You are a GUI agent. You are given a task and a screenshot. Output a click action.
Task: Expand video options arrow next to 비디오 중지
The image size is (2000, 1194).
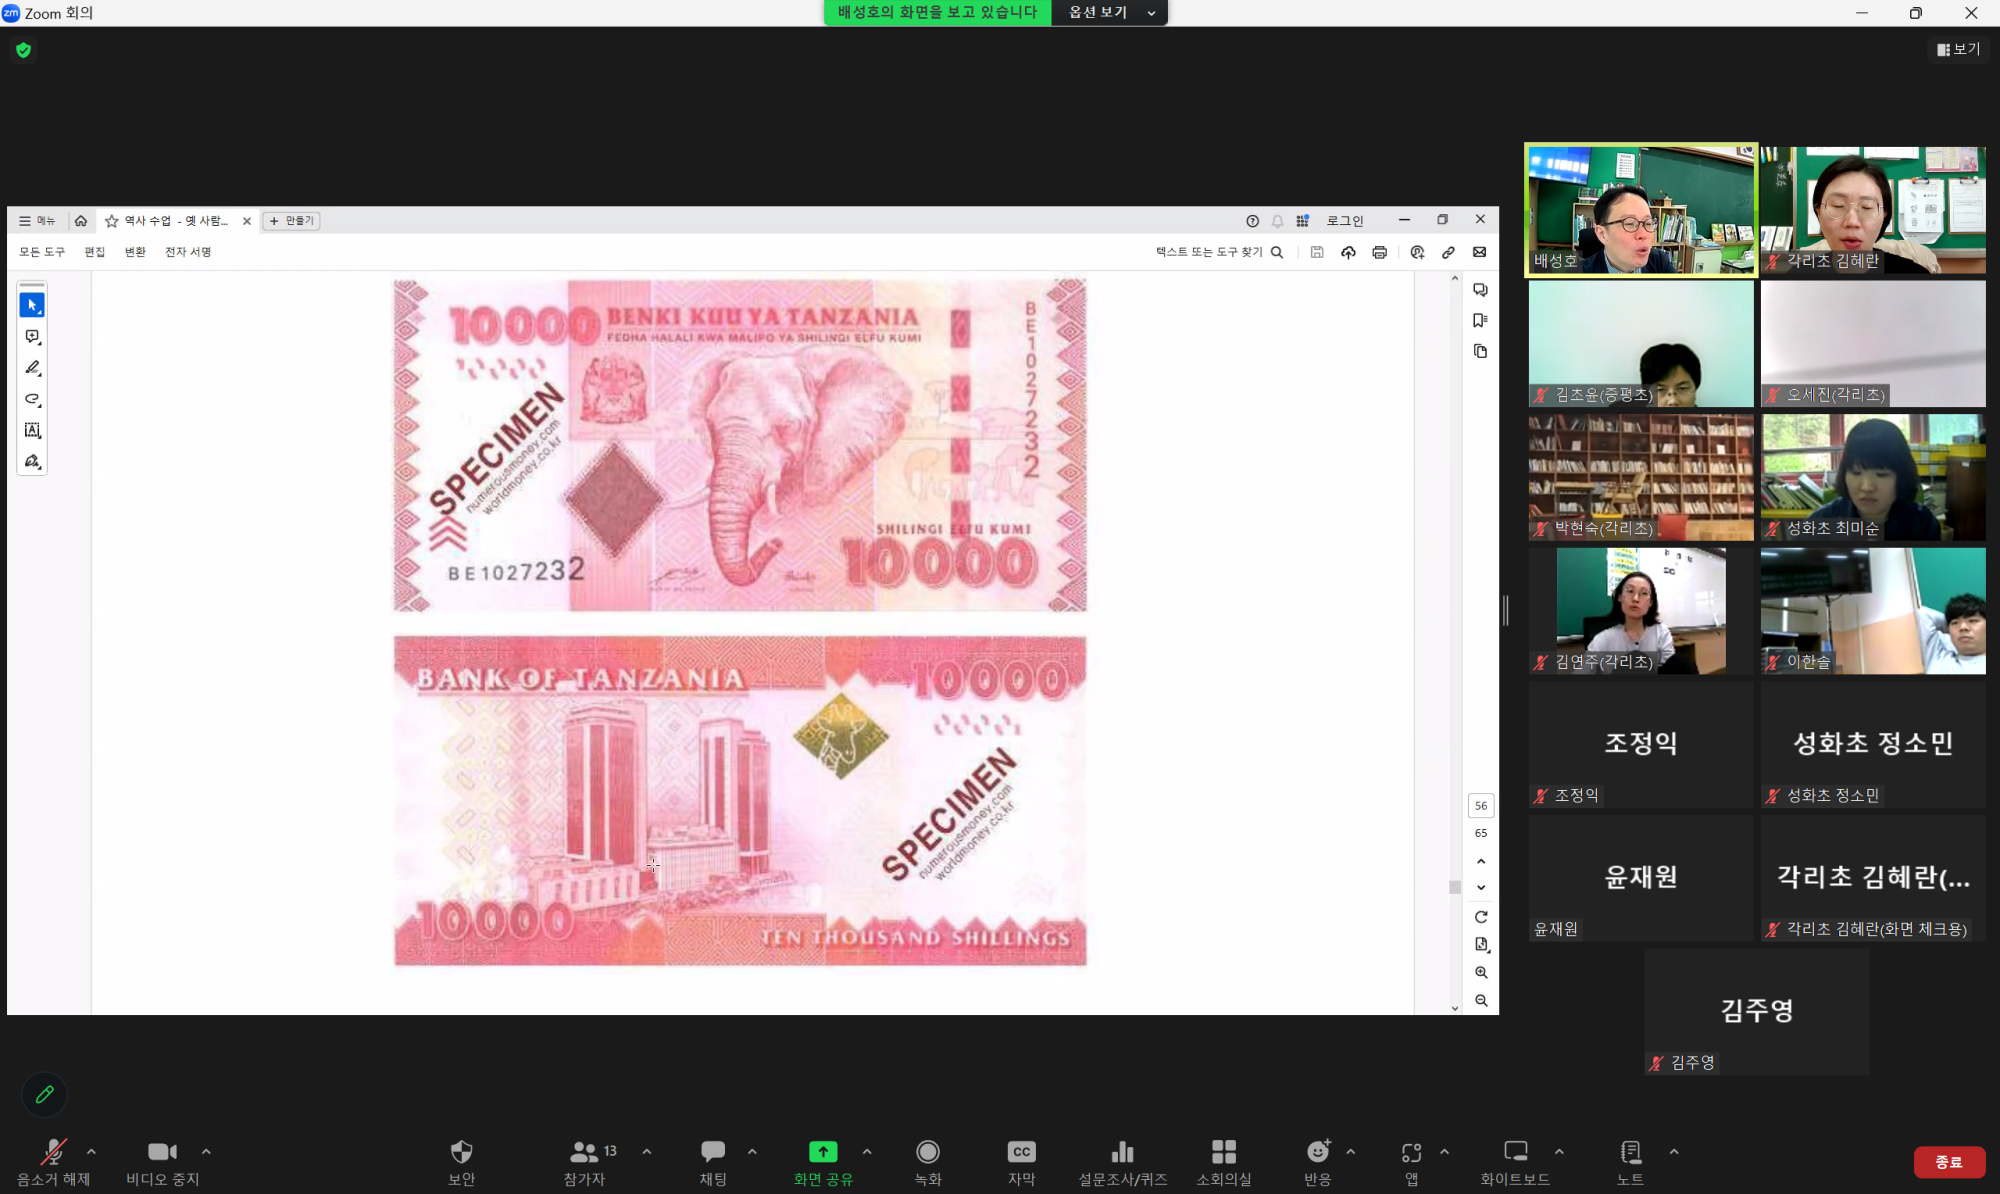pyautogui.click(x=206, y=1152)
